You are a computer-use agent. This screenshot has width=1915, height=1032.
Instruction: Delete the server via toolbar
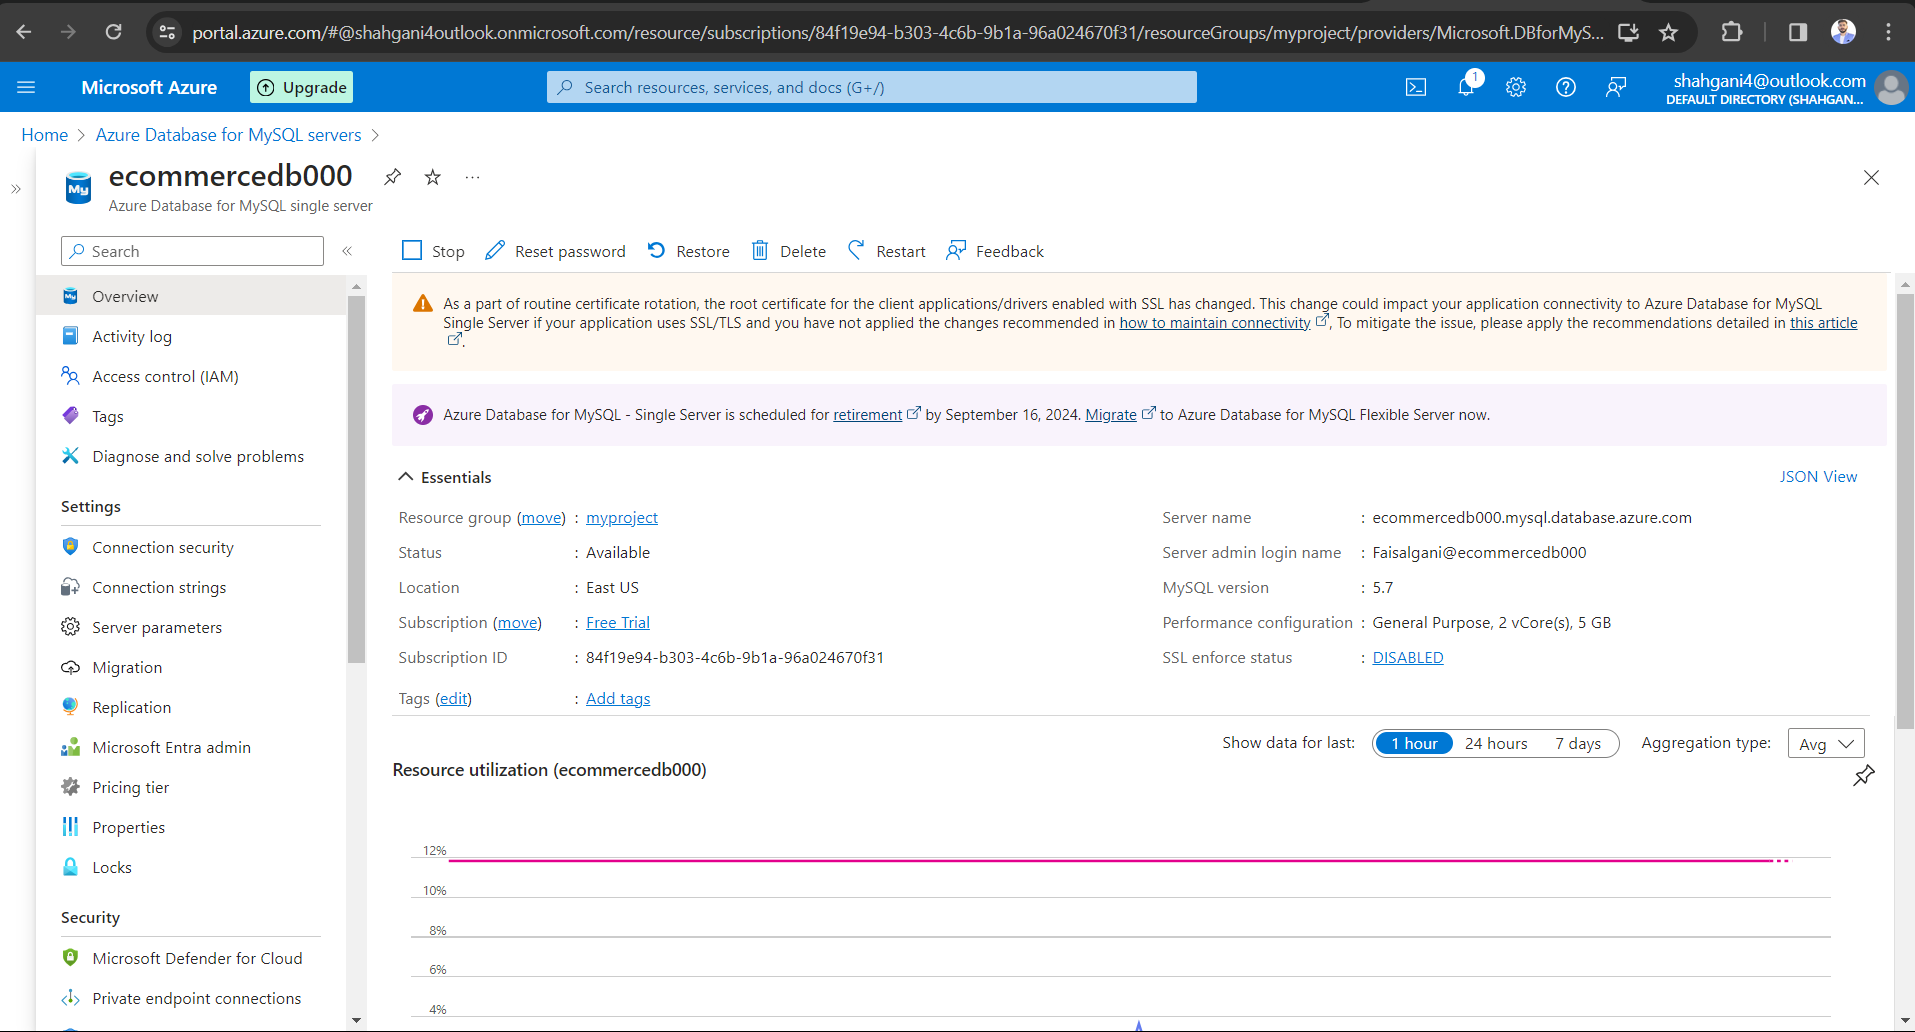[x=789, y=251]
